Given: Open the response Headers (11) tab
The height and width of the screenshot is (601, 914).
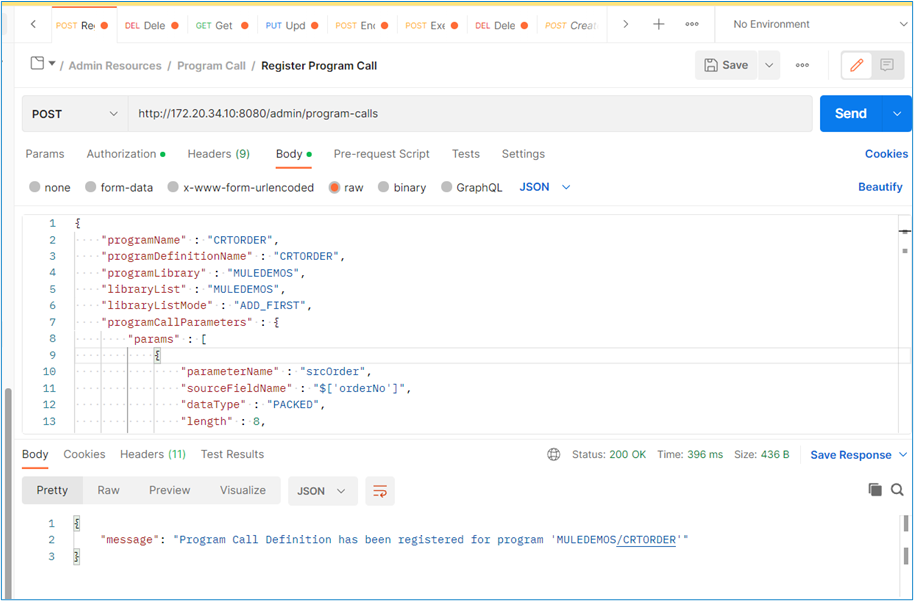Looking at the screenshot, I should pyautogui.click(x=153, y=454).
